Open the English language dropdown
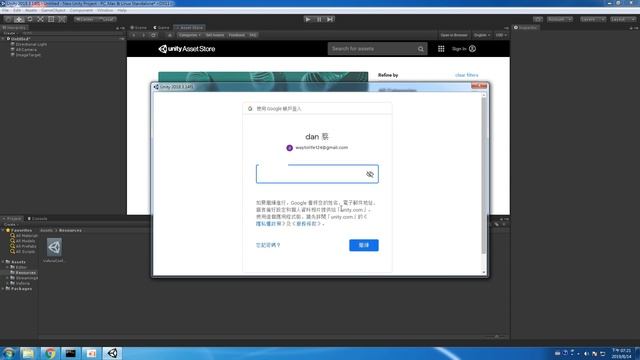Screen dimensions: 640x360 tap(482, 35)
